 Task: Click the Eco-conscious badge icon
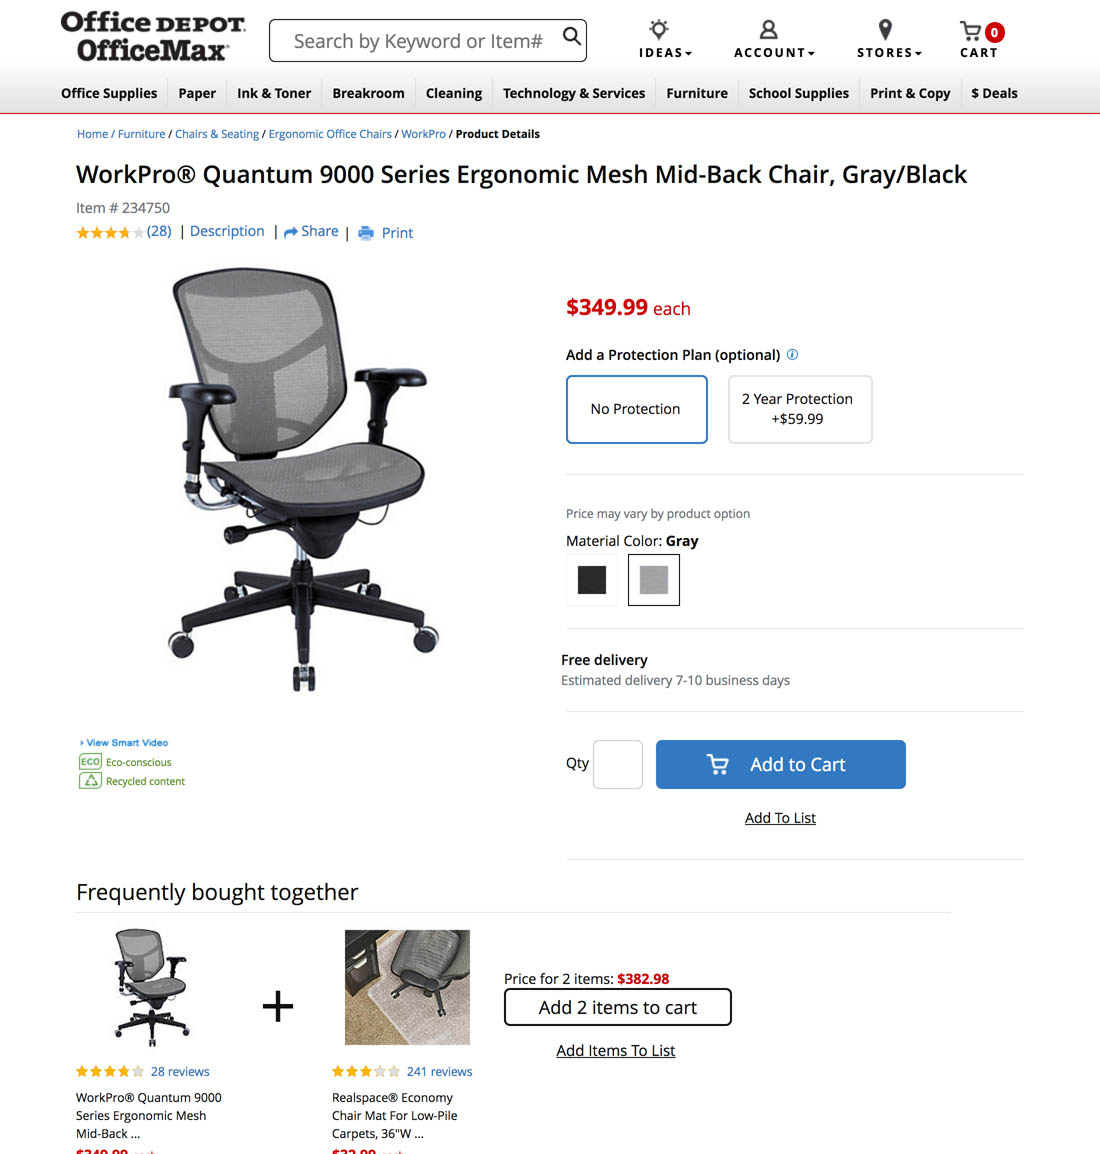click(x=90, y=762)
